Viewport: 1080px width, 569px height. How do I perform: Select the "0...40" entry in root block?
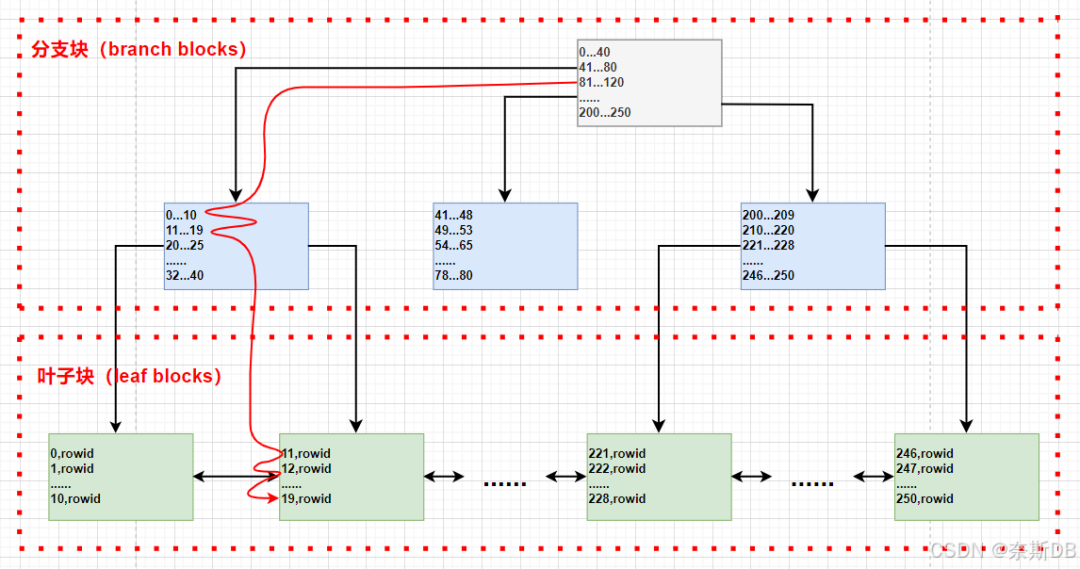(x=594, y=52)
